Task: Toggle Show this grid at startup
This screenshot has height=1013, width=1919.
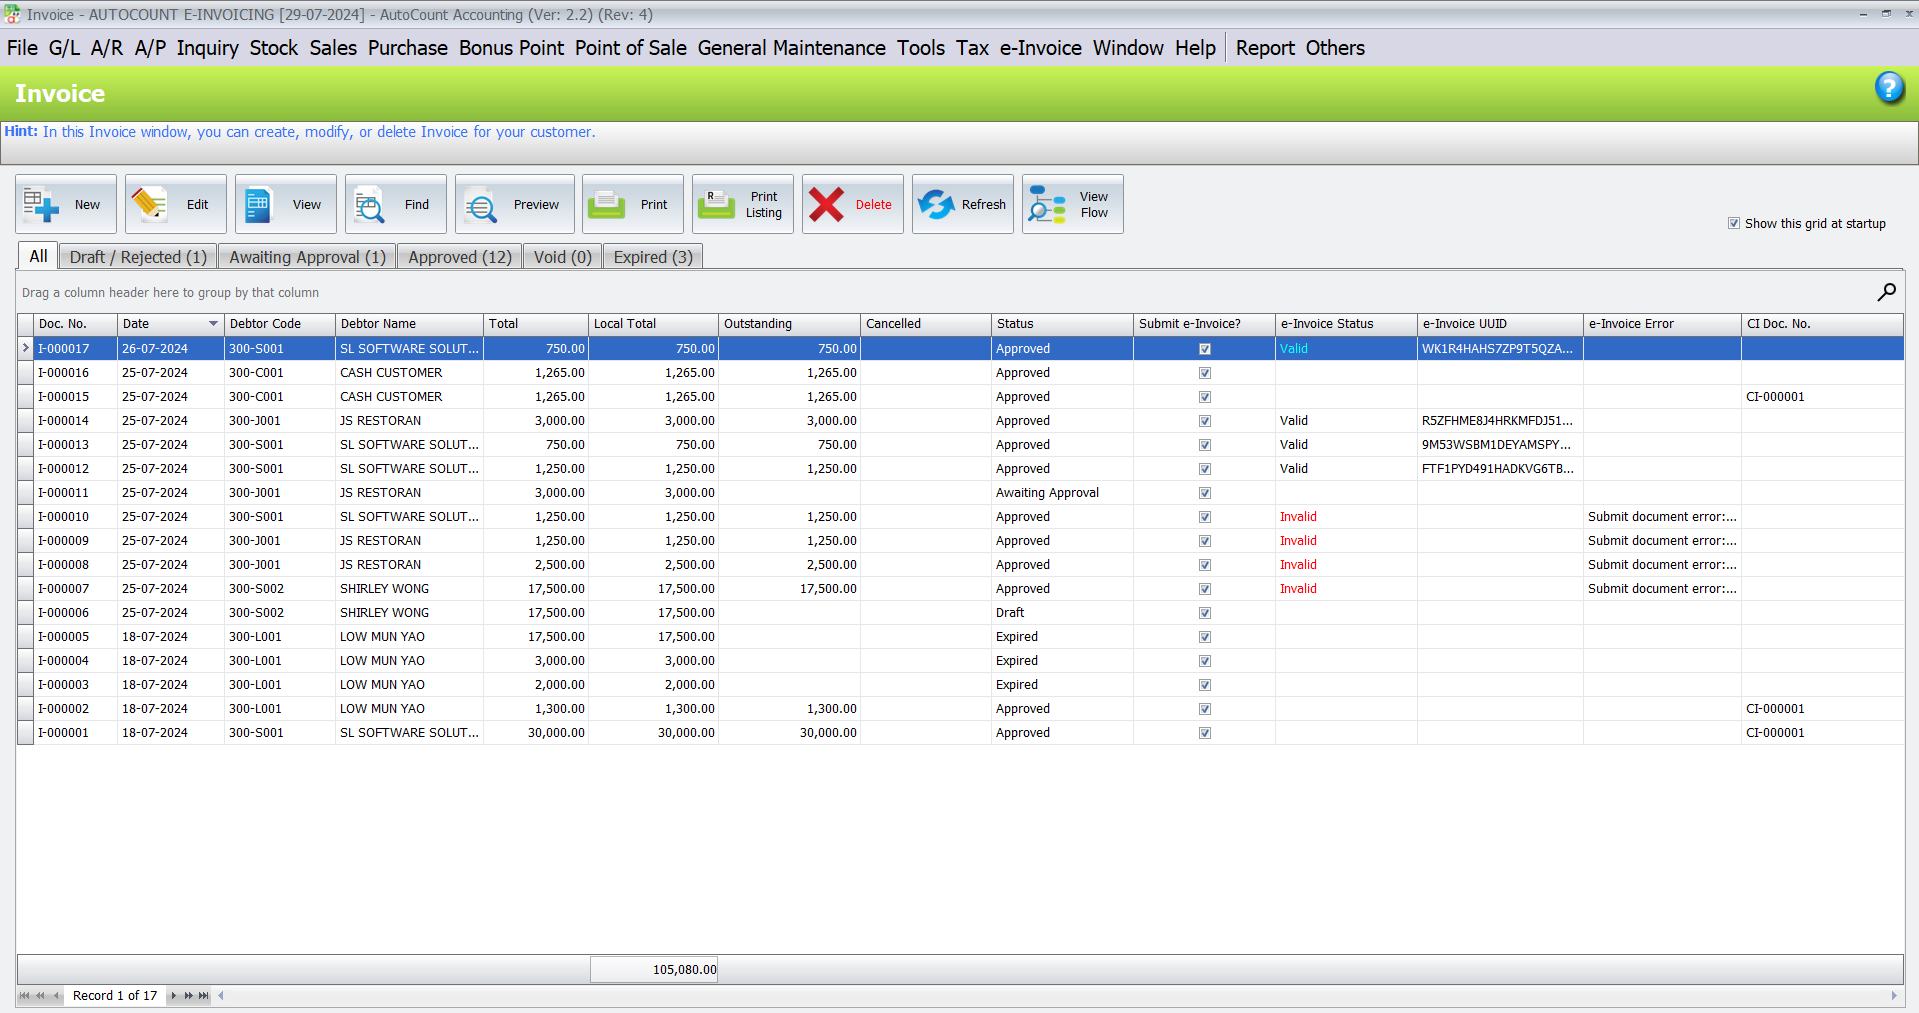Action: point(1734,223)
